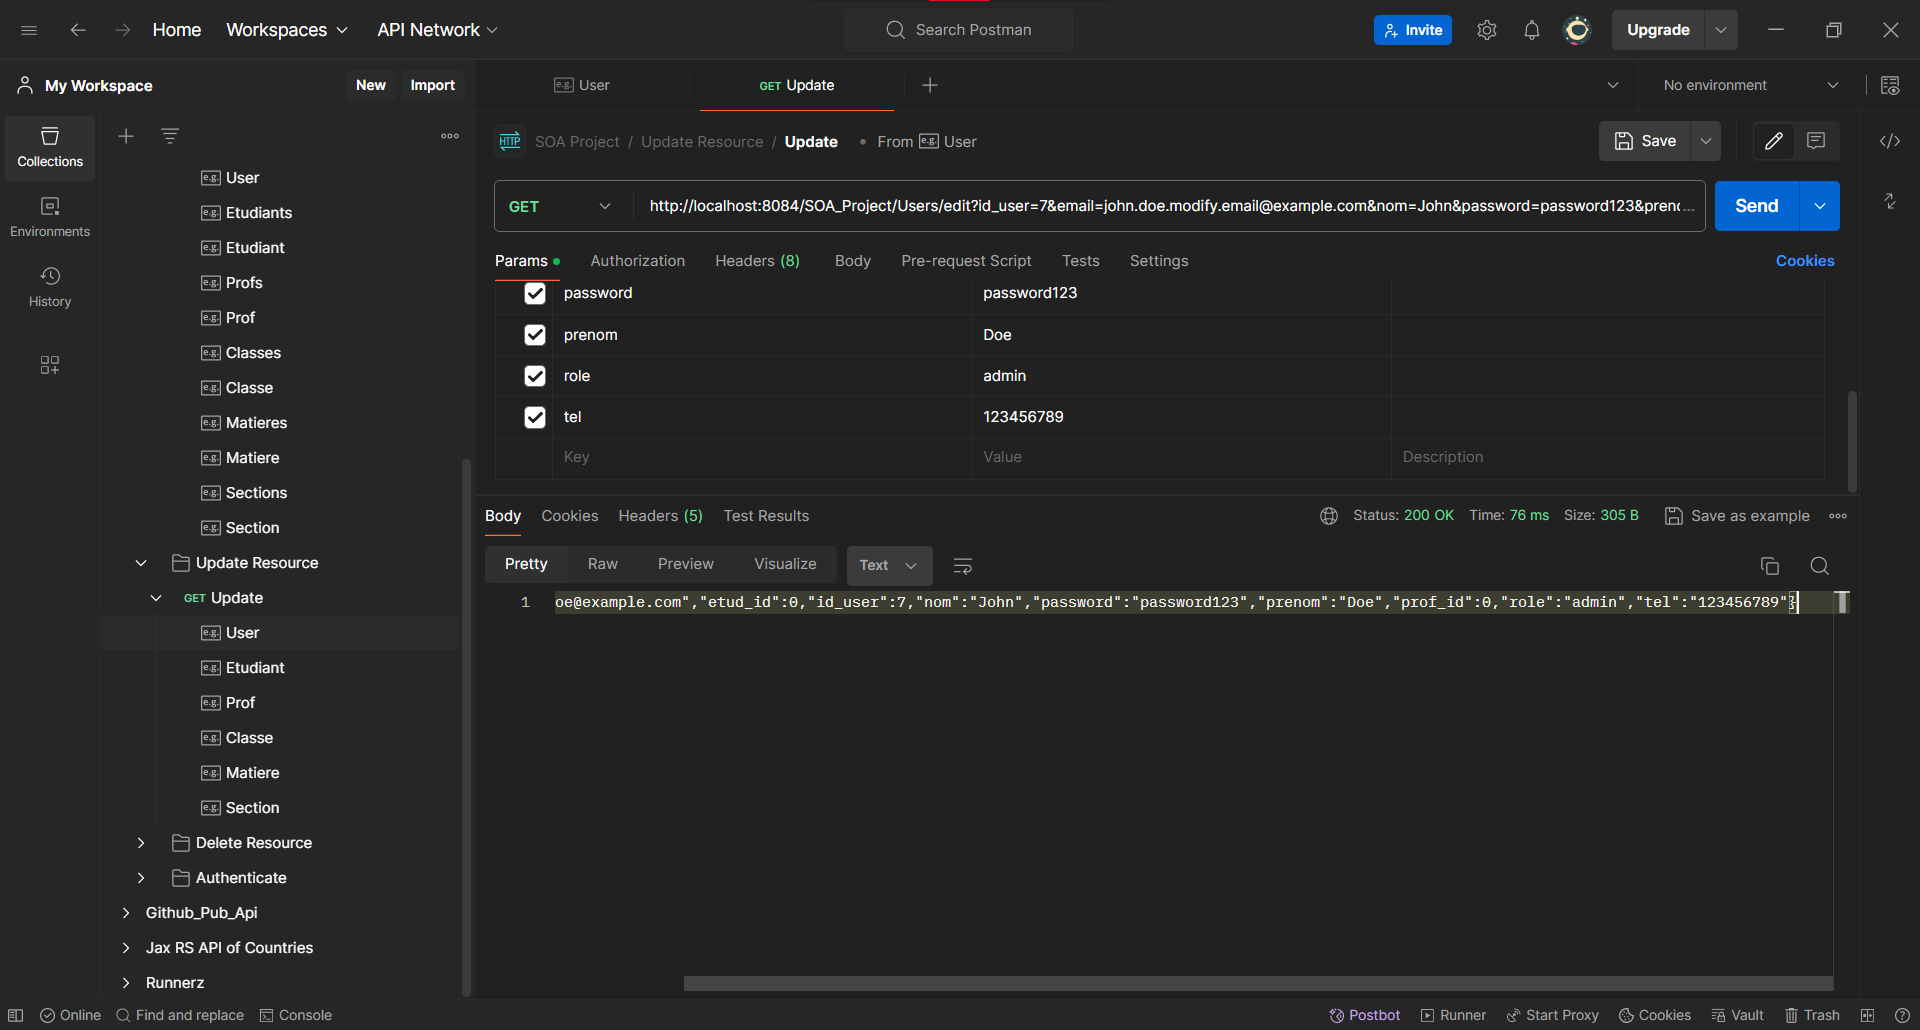This screenshot has width=1920, height=1030.
Task: Uncheck the prenom parameter checkbox
Action: (x=535, y=335)
